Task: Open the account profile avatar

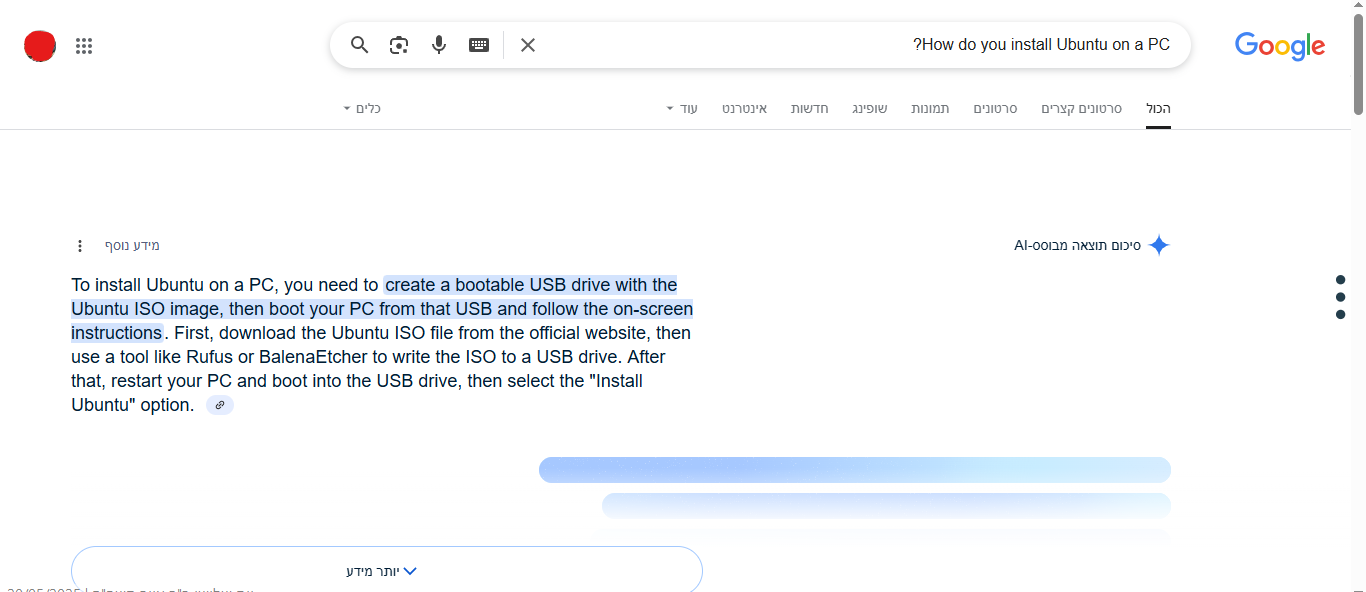Action: (x=40, y=46)
